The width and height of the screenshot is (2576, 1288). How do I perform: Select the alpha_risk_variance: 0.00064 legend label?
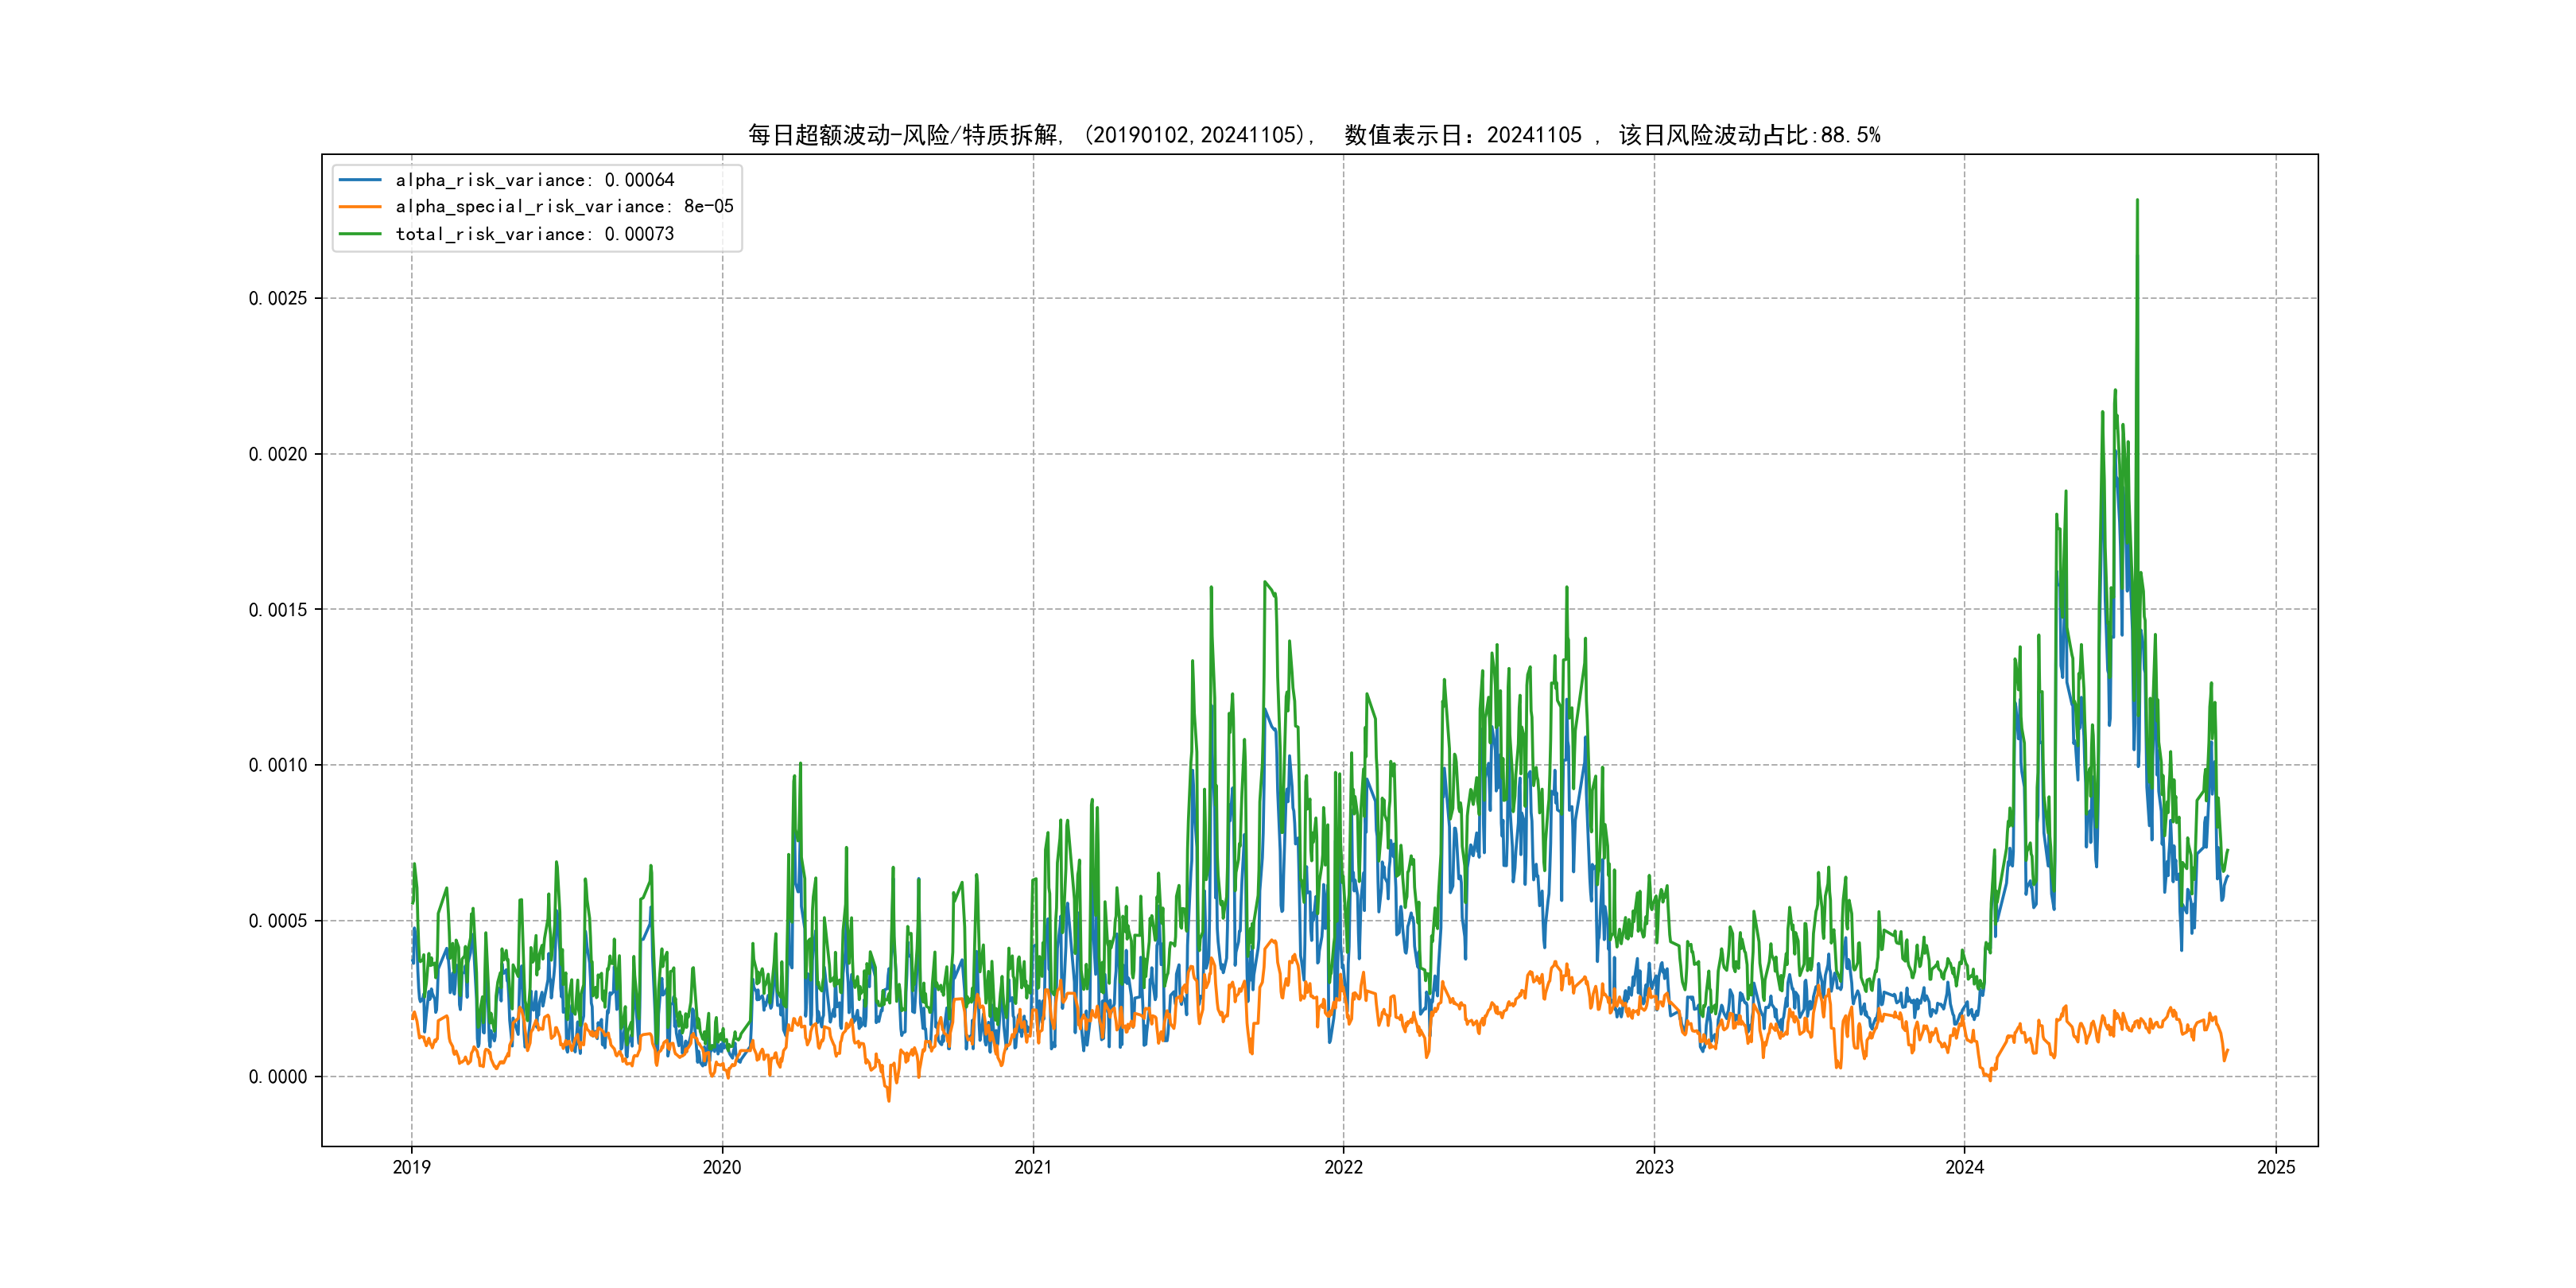coord(535,180)
